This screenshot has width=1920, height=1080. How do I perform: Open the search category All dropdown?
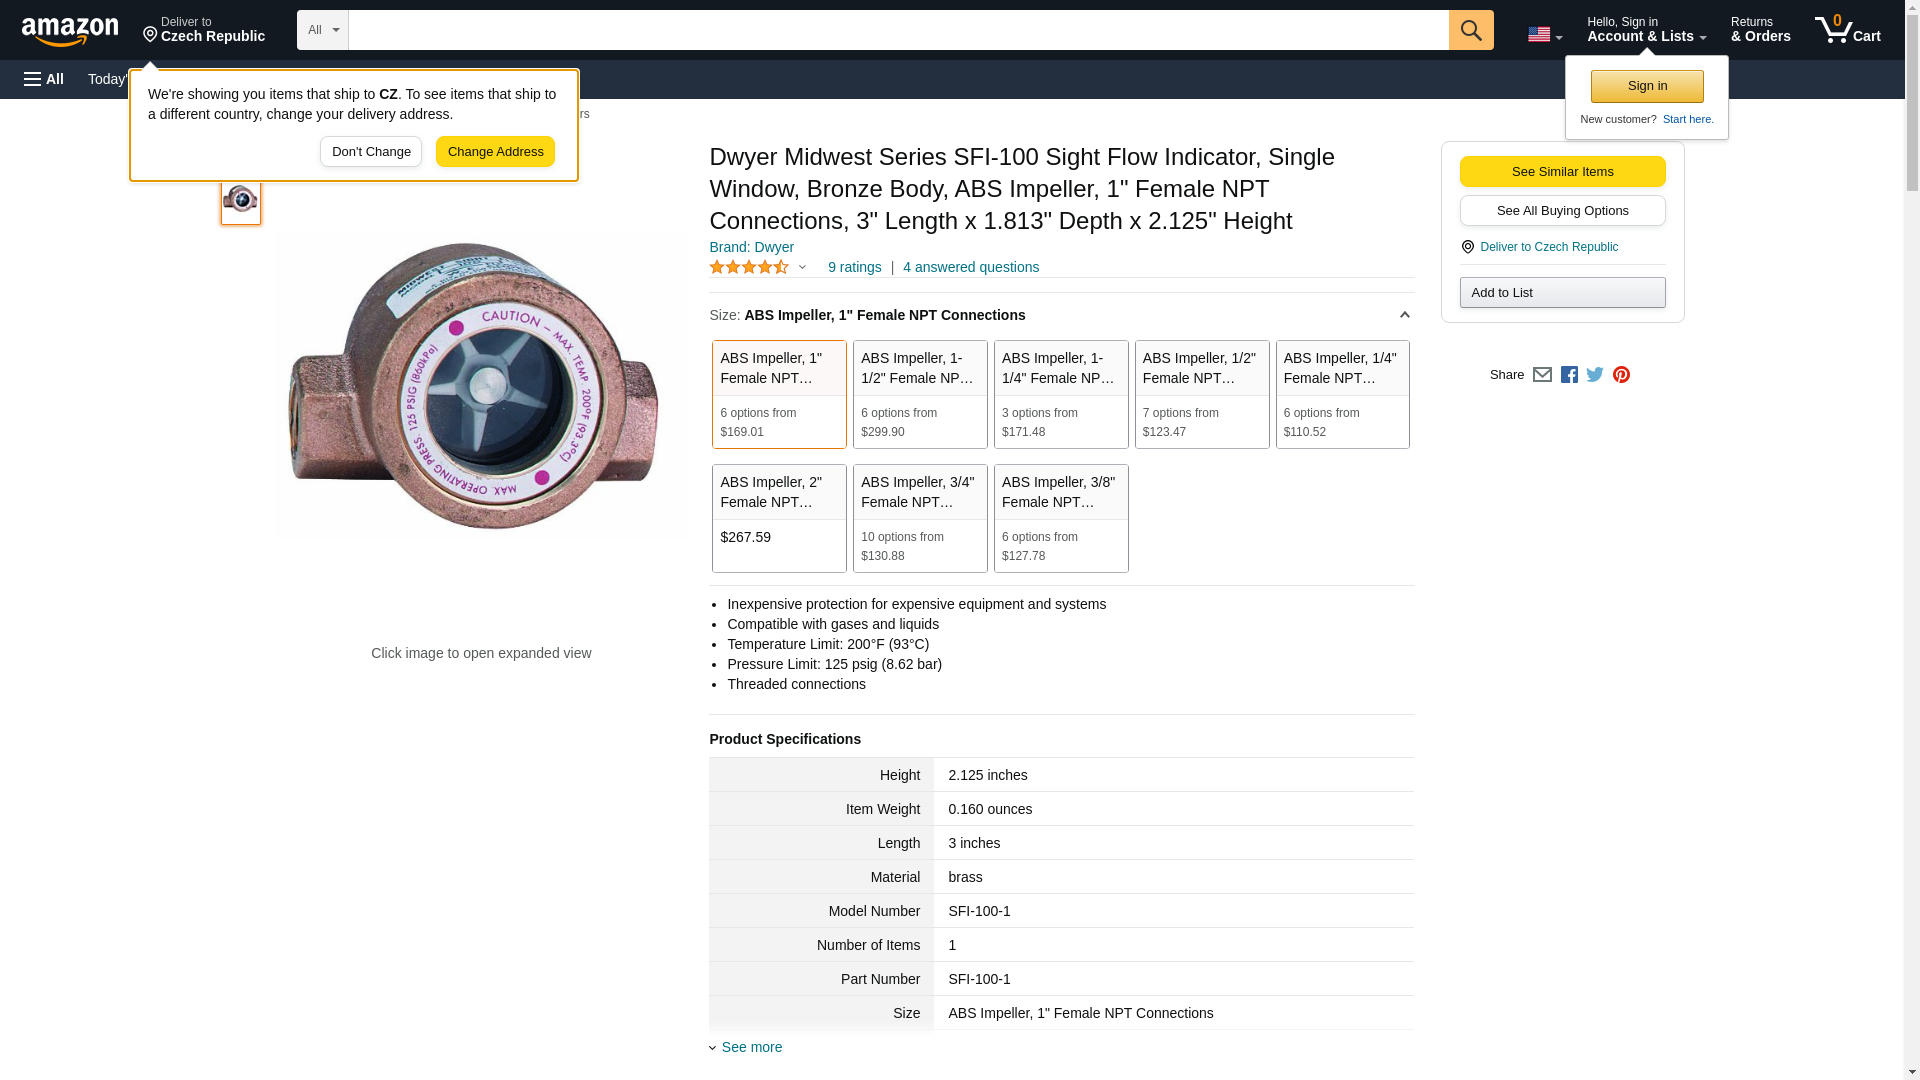click(322, 30)
